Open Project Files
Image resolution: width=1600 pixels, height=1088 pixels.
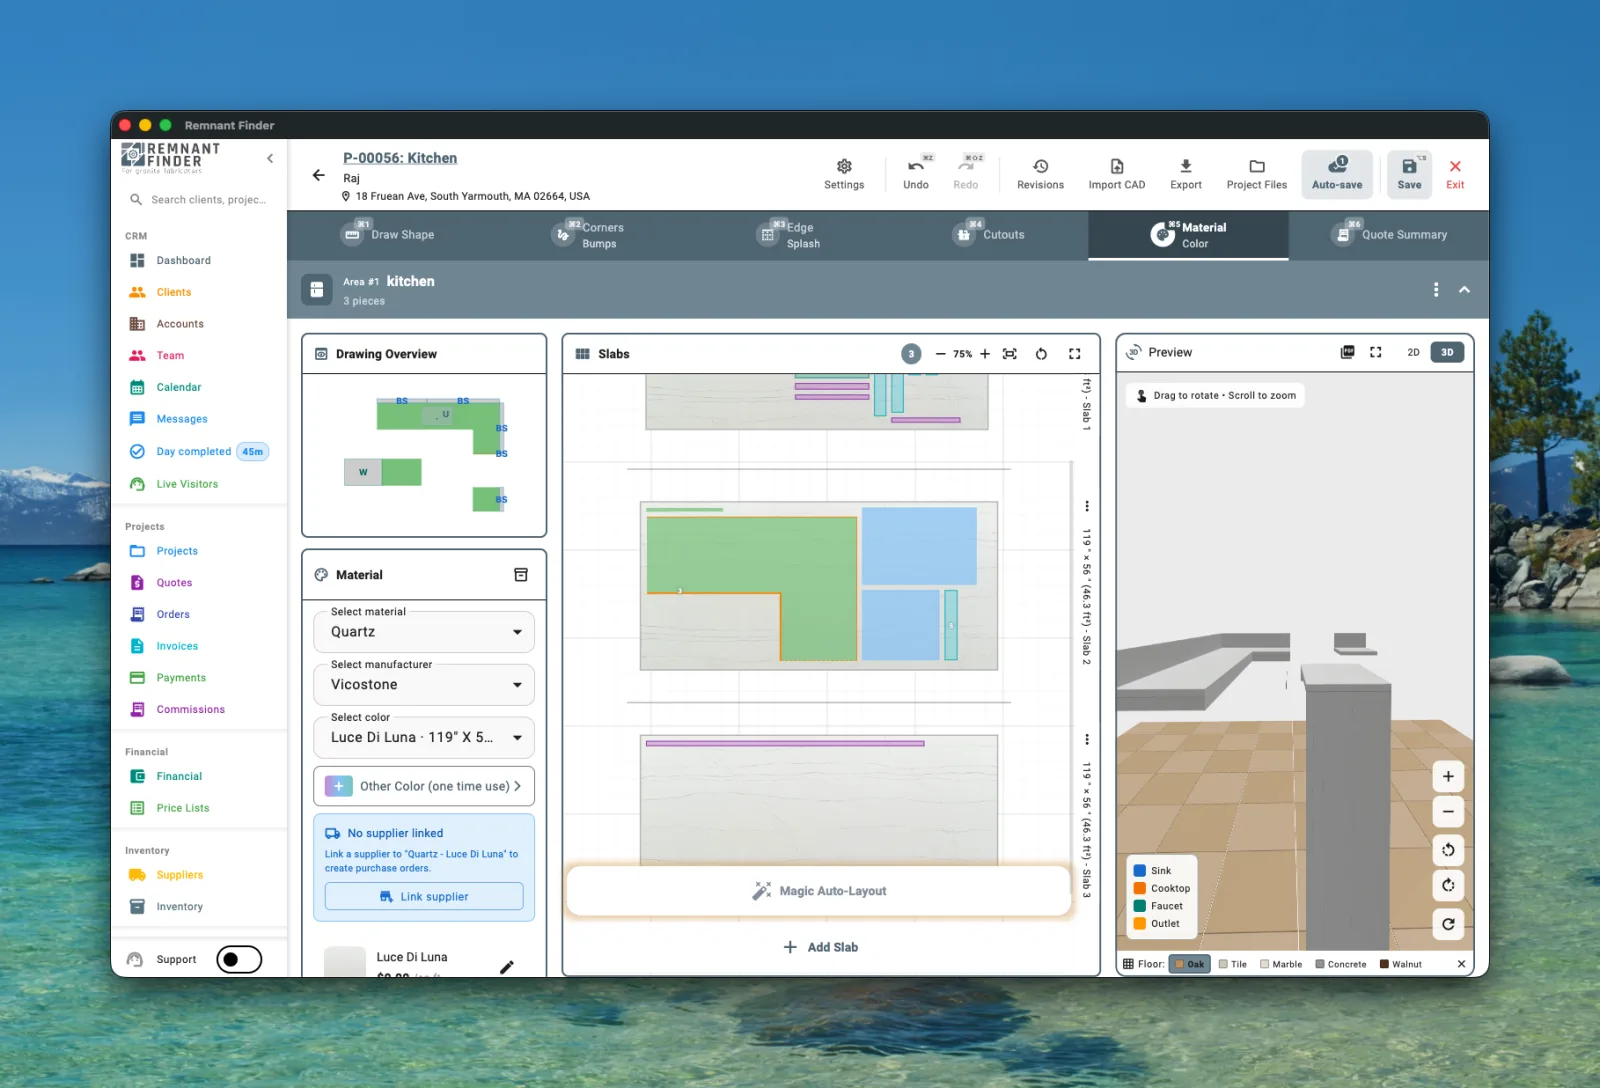click(x=1257, y=173)
